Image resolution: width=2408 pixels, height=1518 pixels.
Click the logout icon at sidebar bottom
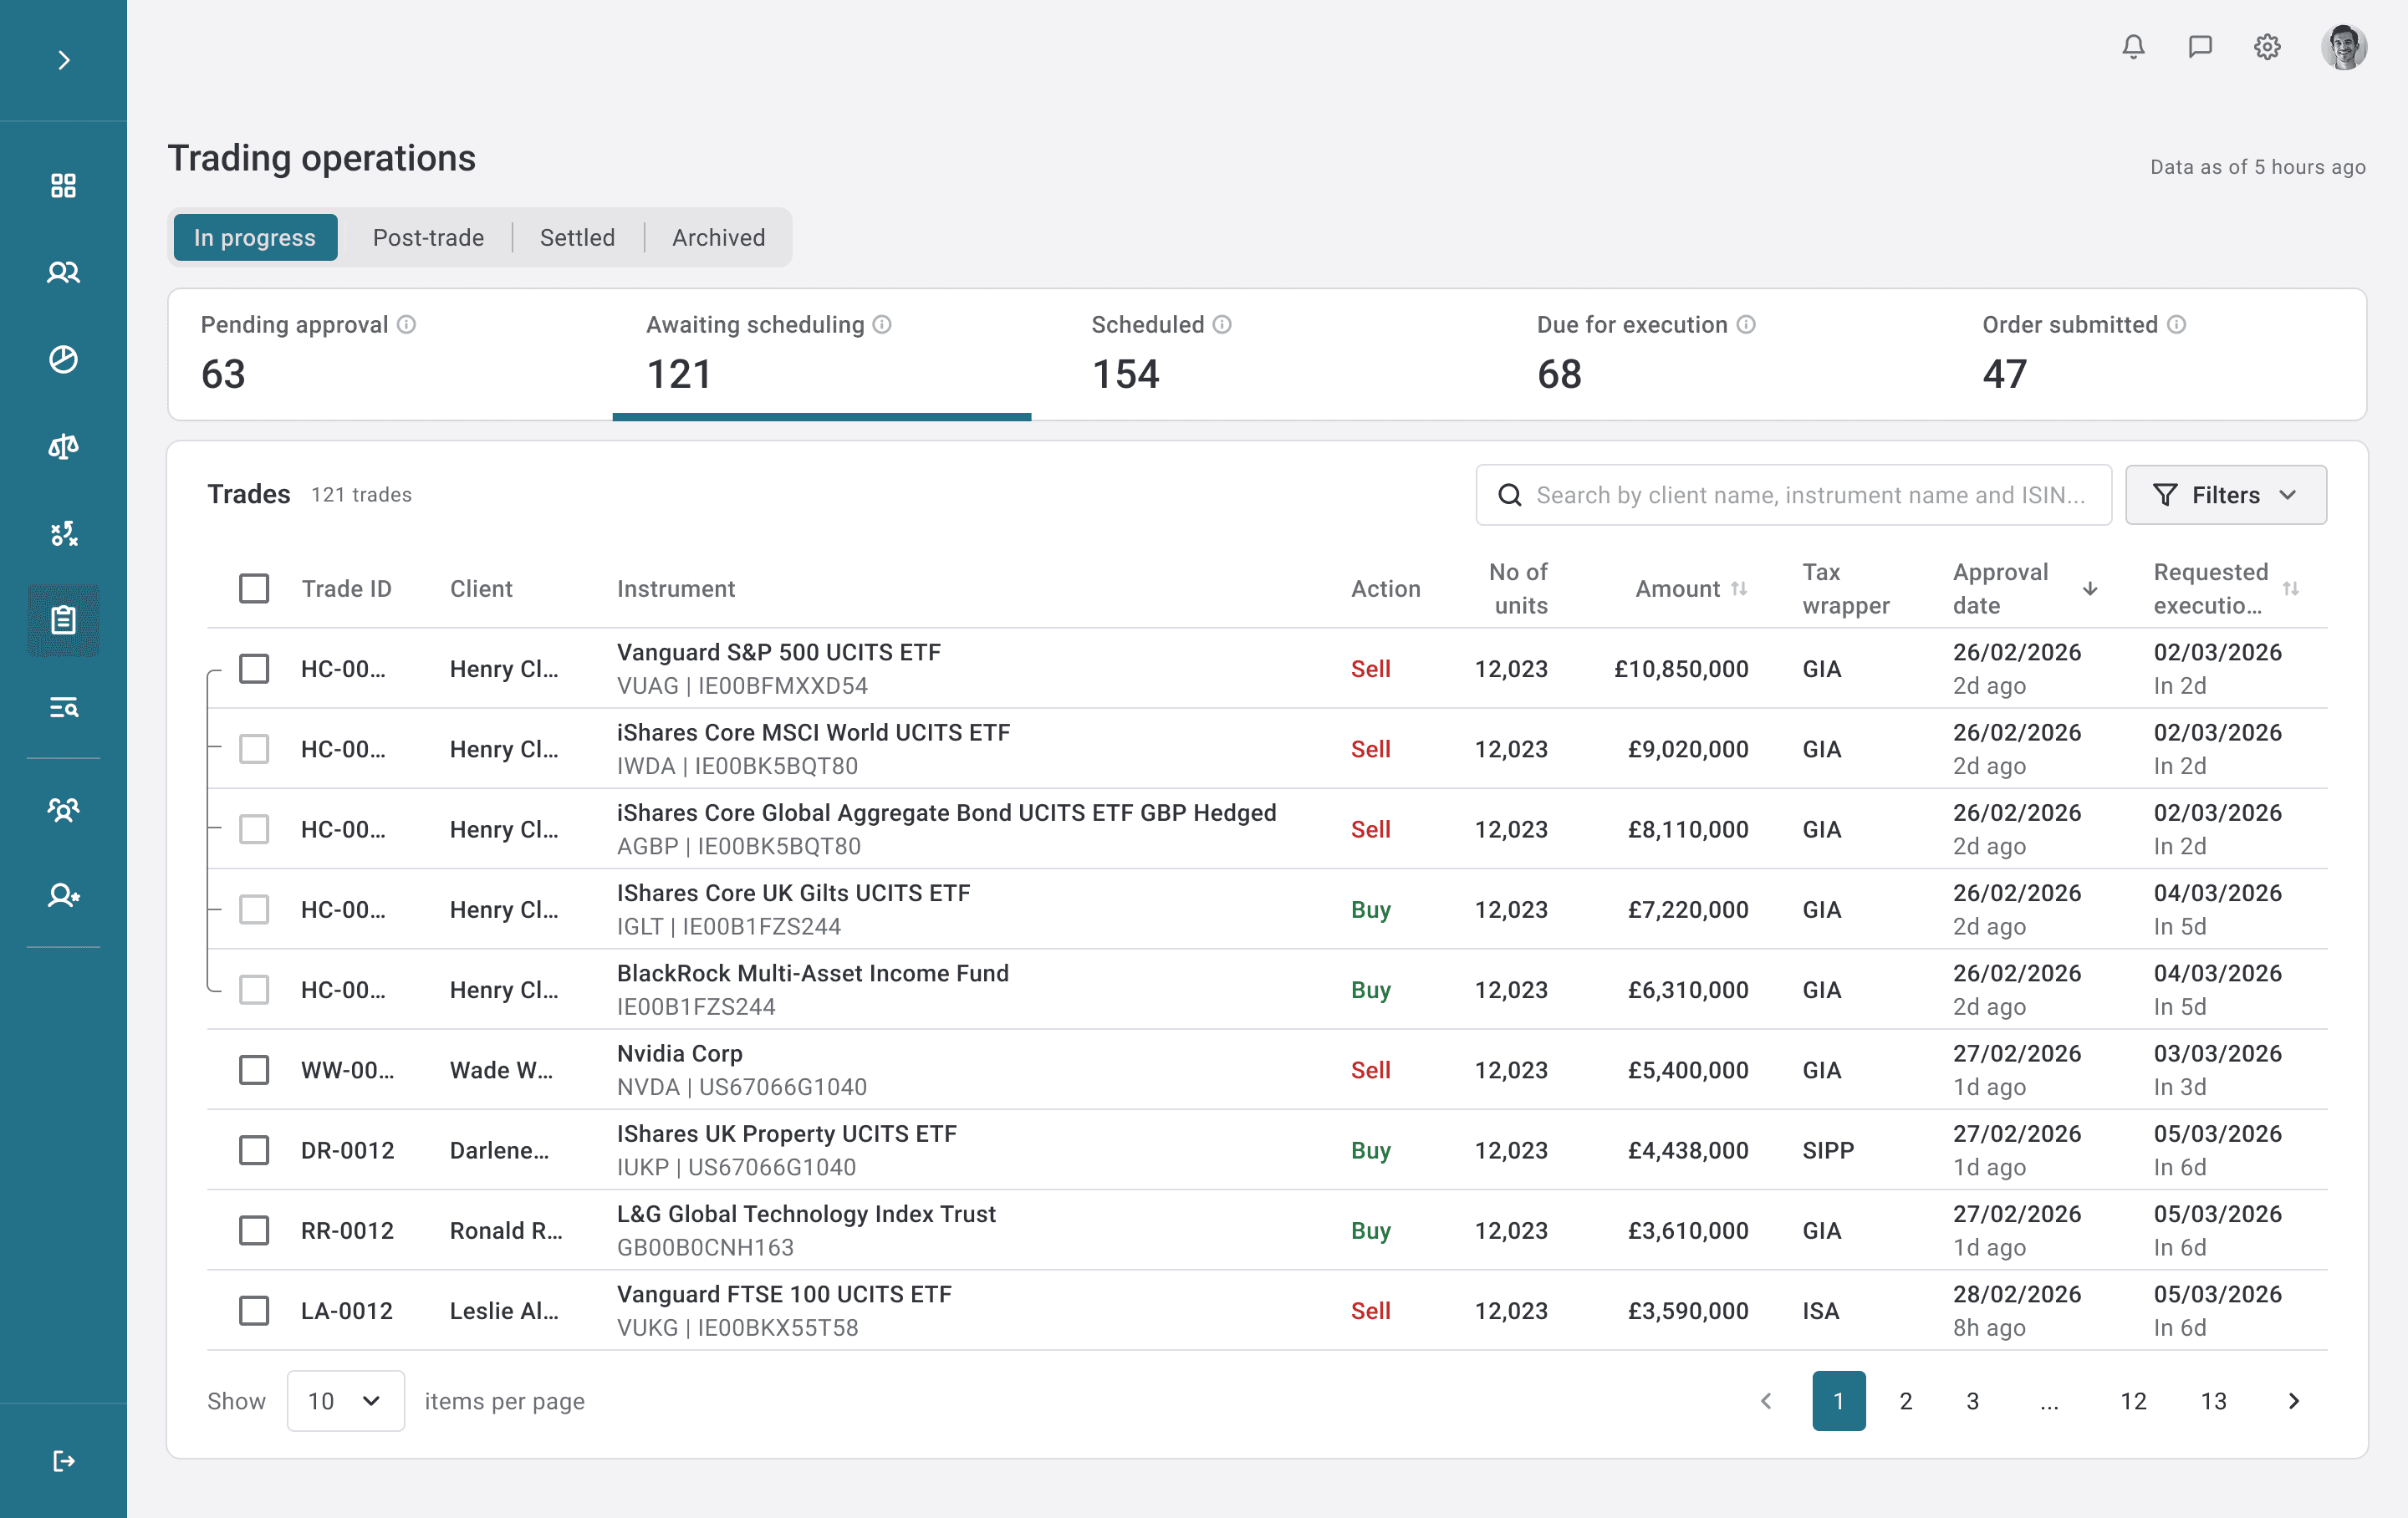click(63, 1461)
